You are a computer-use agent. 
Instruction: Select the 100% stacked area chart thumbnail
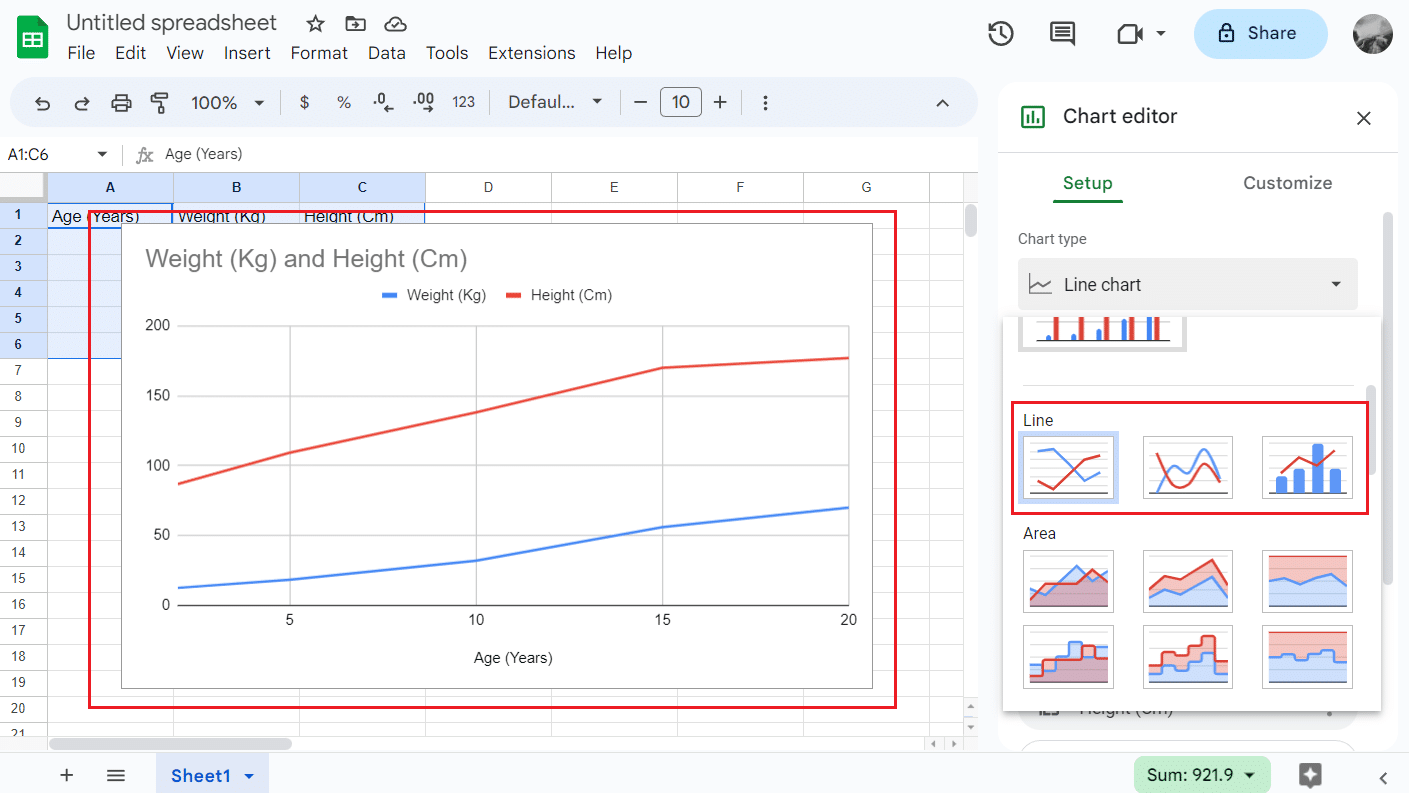(x=1307, y=581)
